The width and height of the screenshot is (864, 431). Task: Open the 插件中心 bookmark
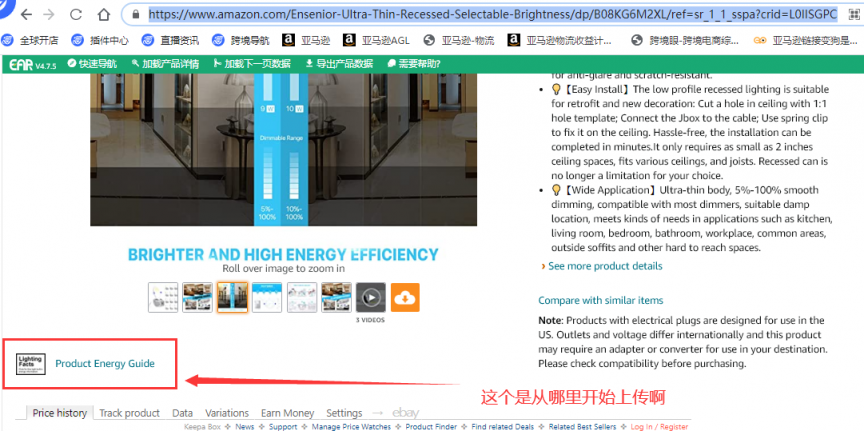coord(100,40)
